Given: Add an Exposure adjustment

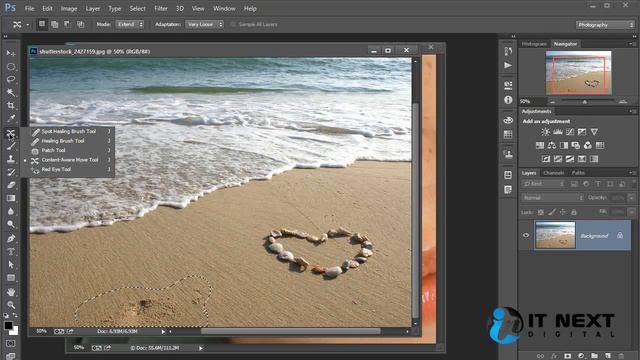Looking at the screenshot, I should coord(582,132).
